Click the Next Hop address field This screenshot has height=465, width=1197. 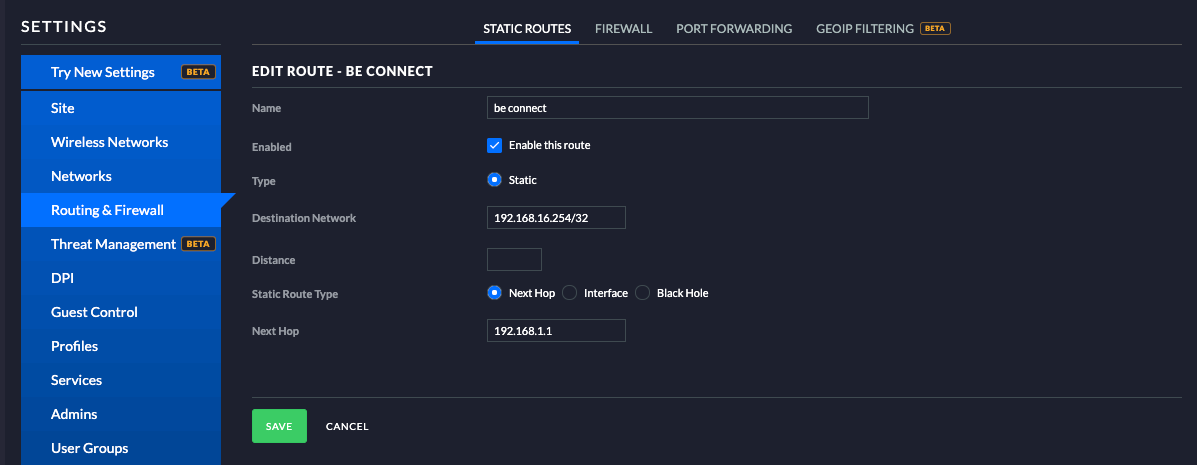coord(556,330)
